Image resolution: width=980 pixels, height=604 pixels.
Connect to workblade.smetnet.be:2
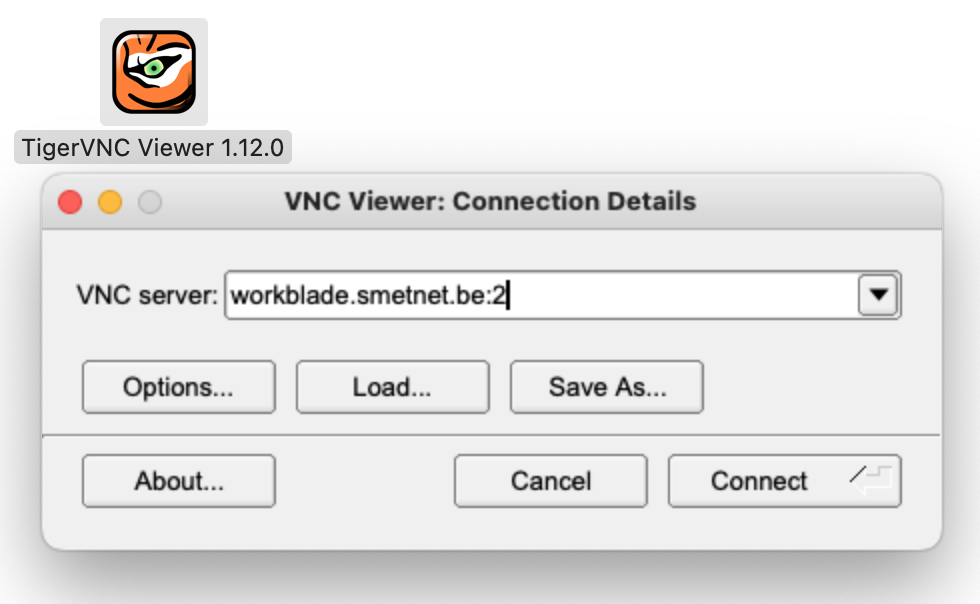click(x=760, y=480)
